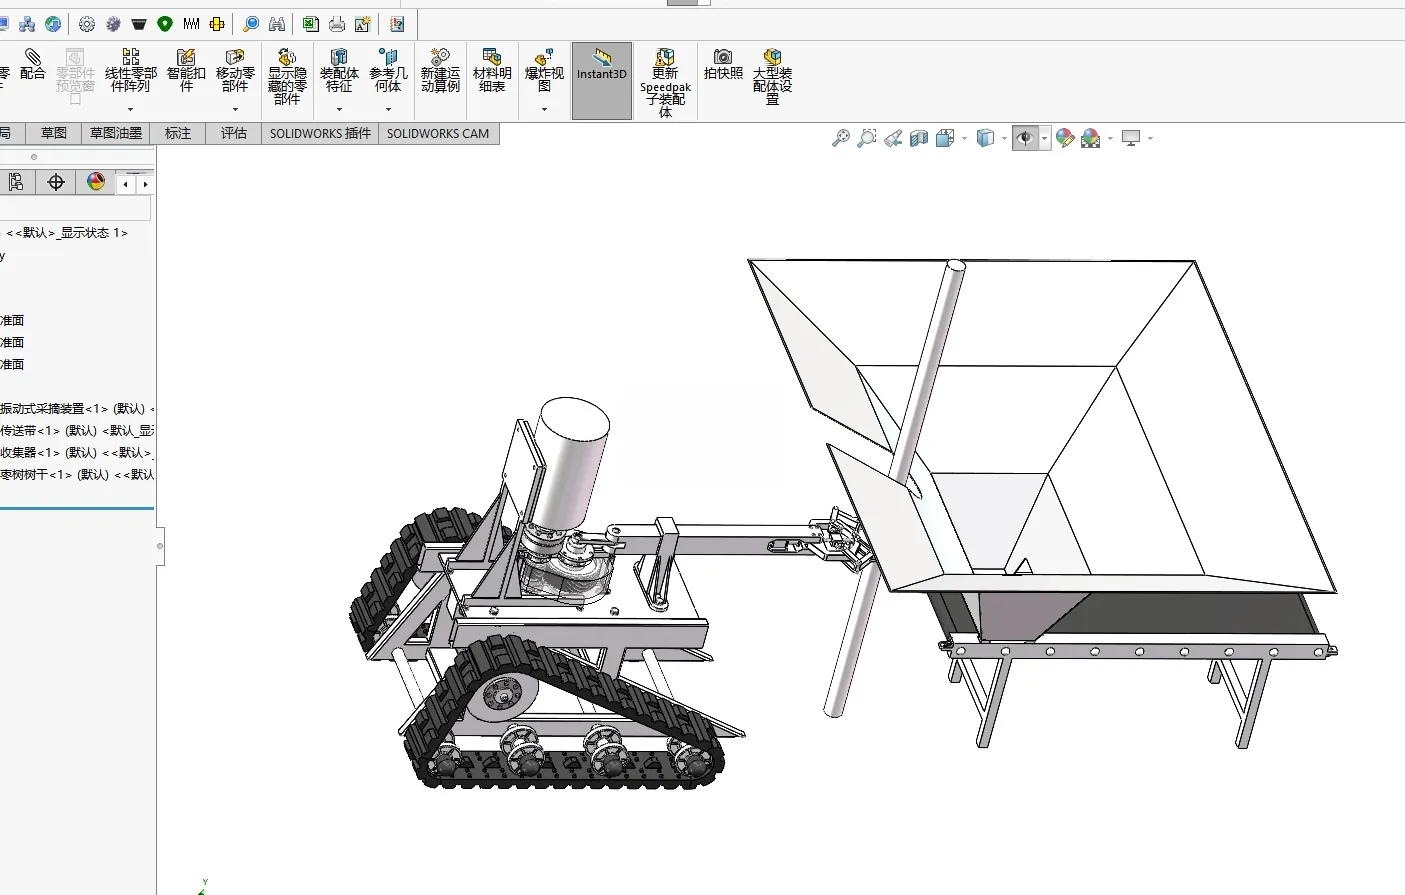
Task: Toggle the Instant3D button
Action: (x=602, y=81)
